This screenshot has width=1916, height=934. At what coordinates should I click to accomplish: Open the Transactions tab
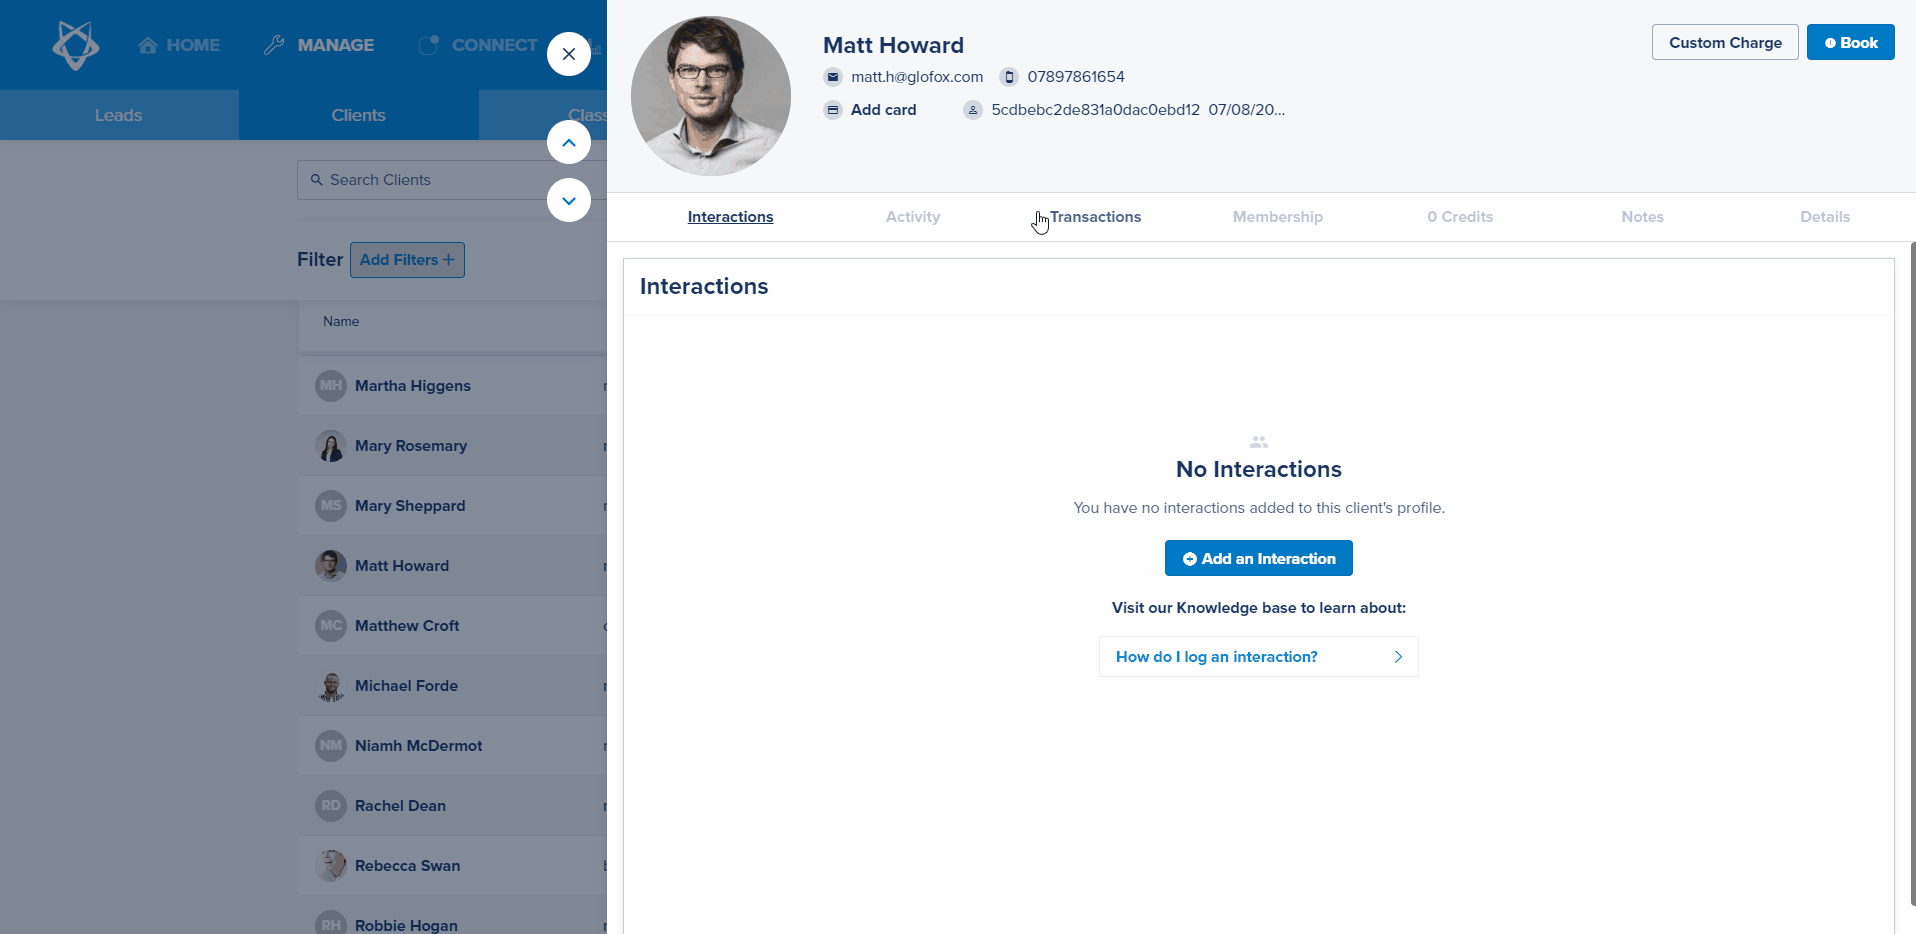pyautogui.click(x=1095, y=217)
